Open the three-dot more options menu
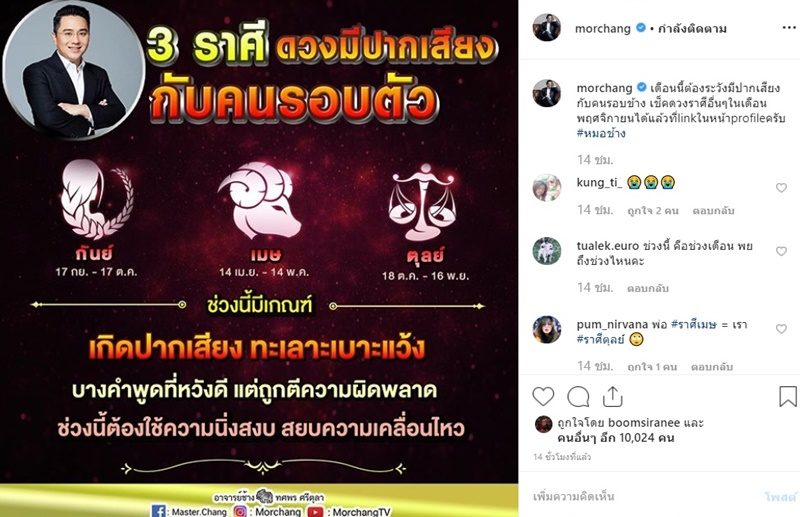The width and height of the screenshot is (800, 517). pyautogui.click(x=789, y=28)
